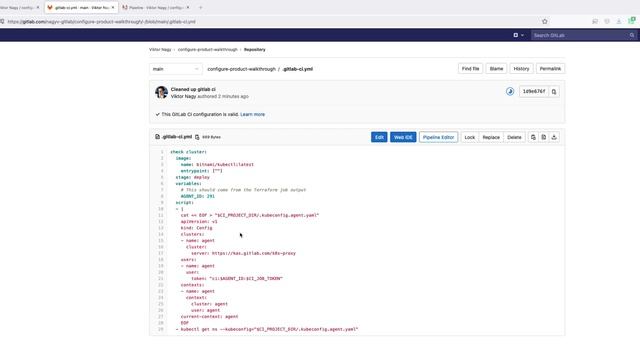Follow the Learn more link
The image size is (640, 360).
pos(253,114)
